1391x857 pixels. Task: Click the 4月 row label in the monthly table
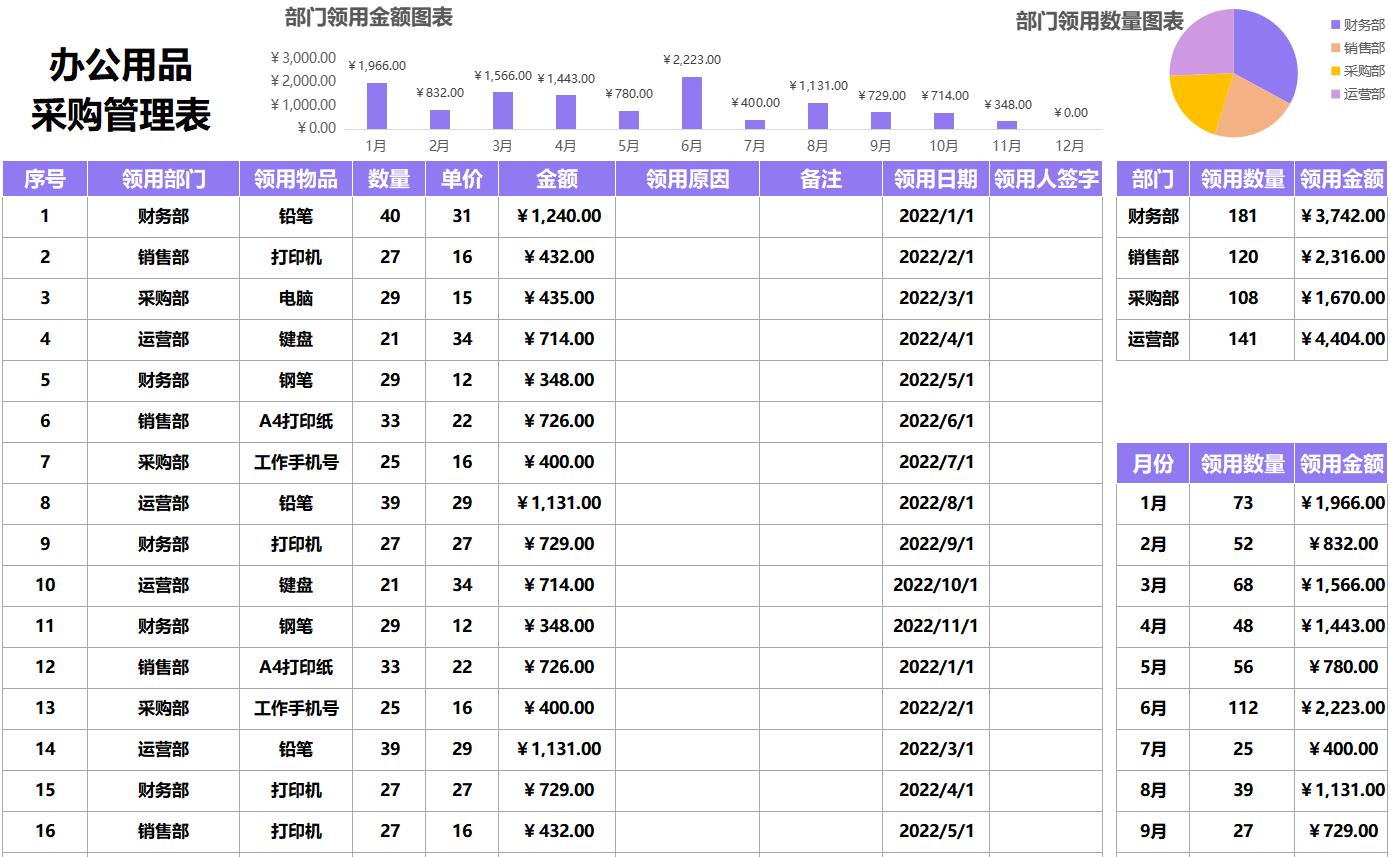tap(1153, 626)
